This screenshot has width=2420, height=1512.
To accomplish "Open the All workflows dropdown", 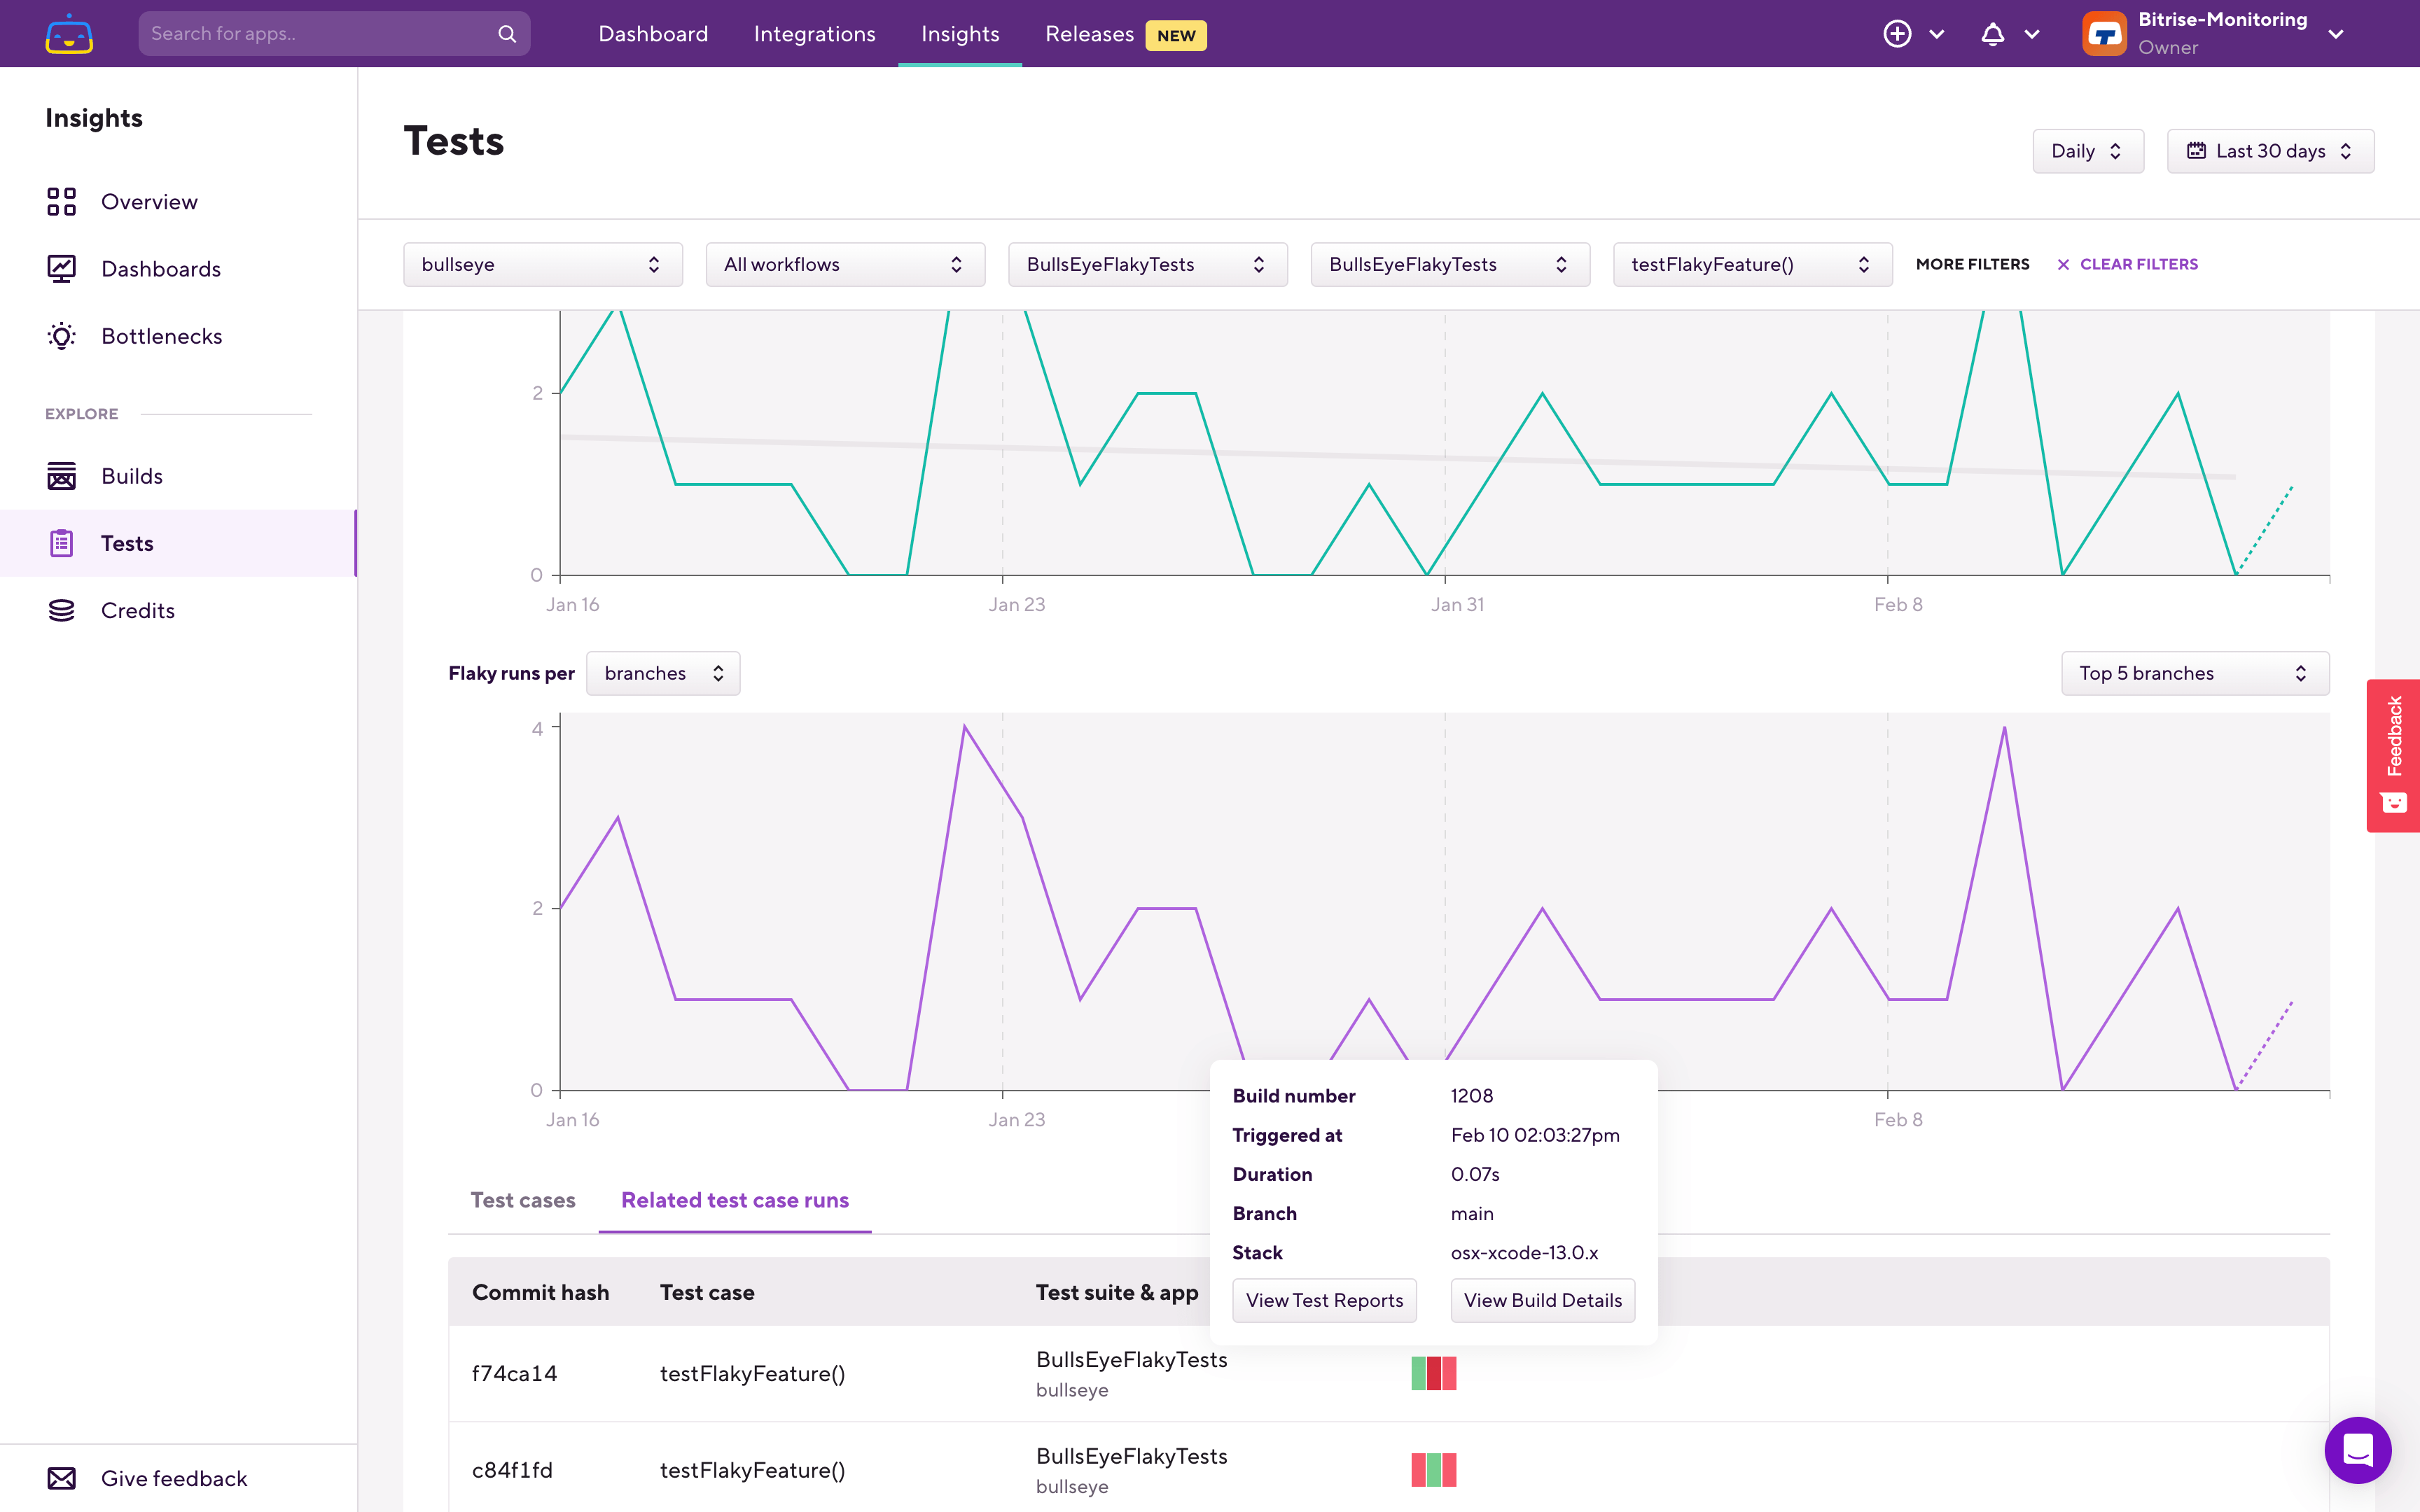I will click(844, 264).
